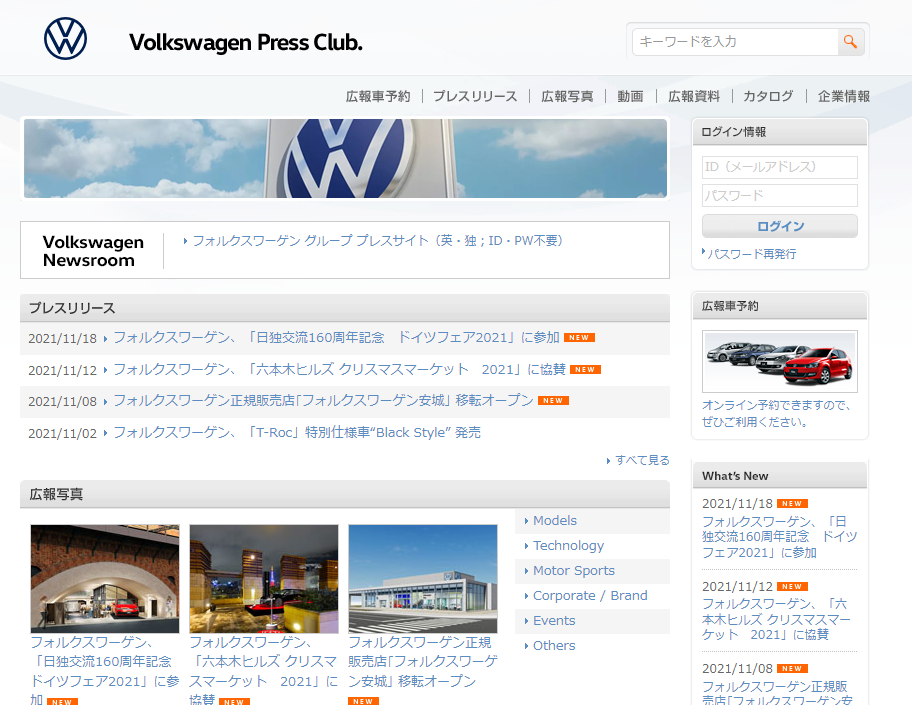Open the フォルクスワーゲン グループ プレスサイト link
Viewport: 912px width, 705px height.
(x=377, y=241)
